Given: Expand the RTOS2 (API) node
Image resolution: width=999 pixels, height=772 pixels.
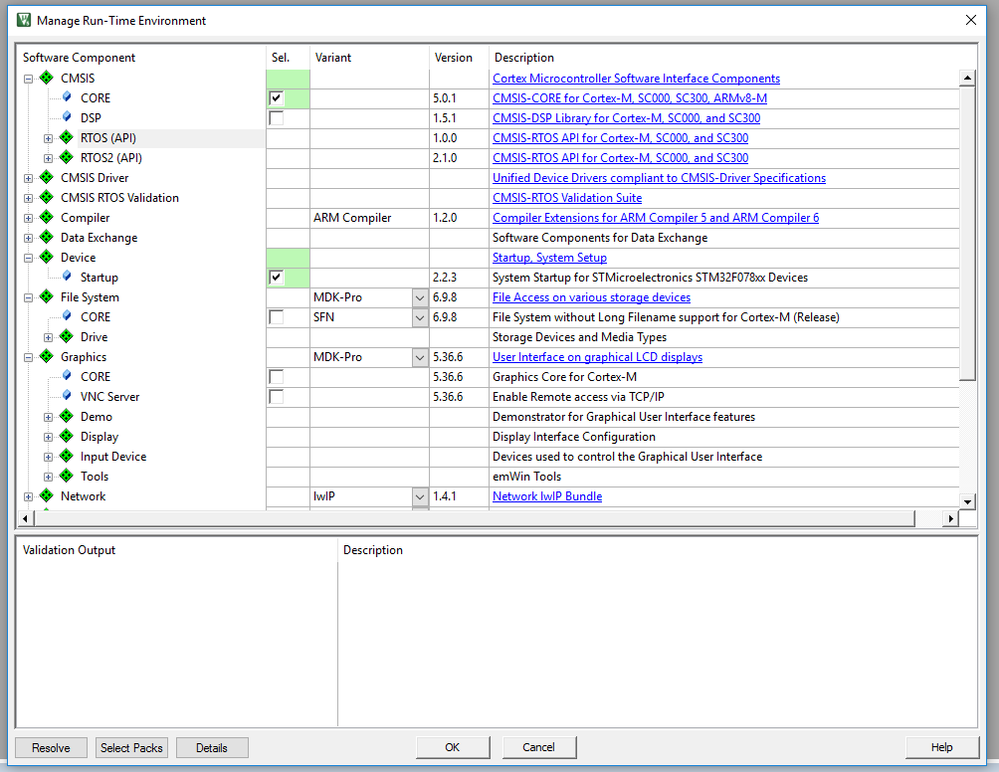Looking at the screenshot, I should pos(48,158).
